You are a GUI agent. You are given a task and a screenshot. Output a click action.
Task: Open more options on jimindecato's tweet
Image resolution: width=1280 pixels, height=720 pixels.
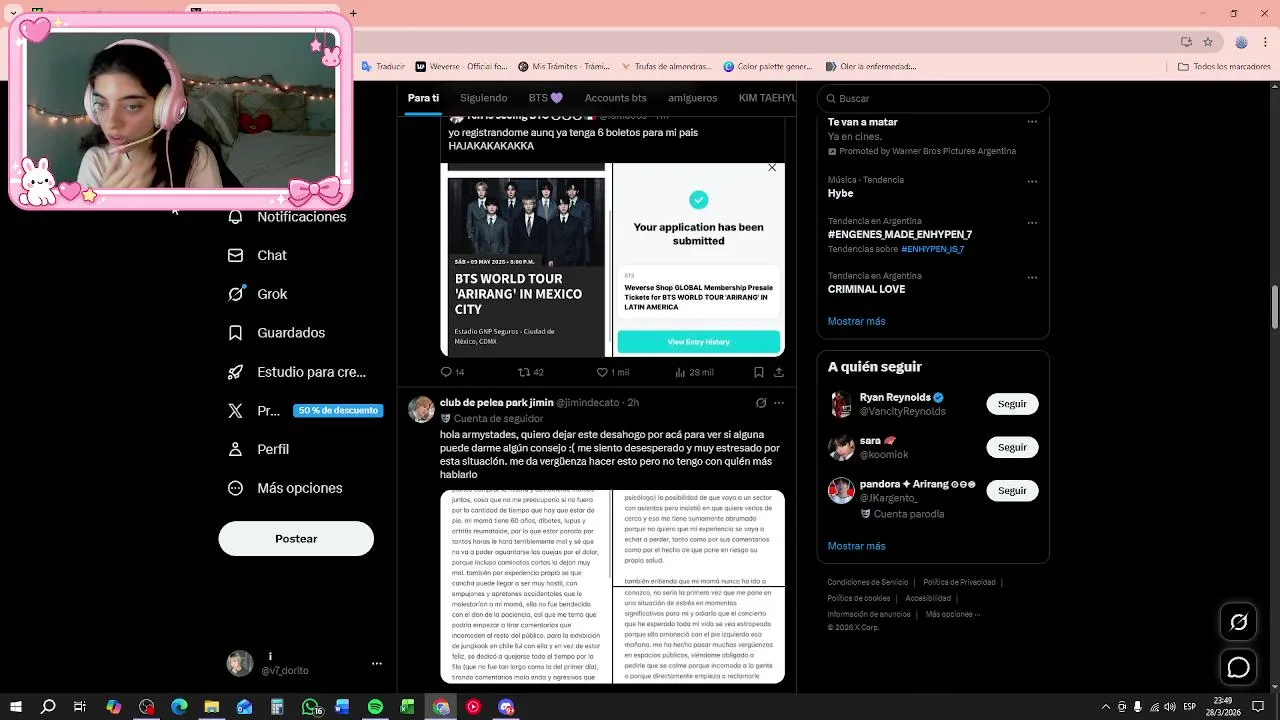tap(779, 403)
